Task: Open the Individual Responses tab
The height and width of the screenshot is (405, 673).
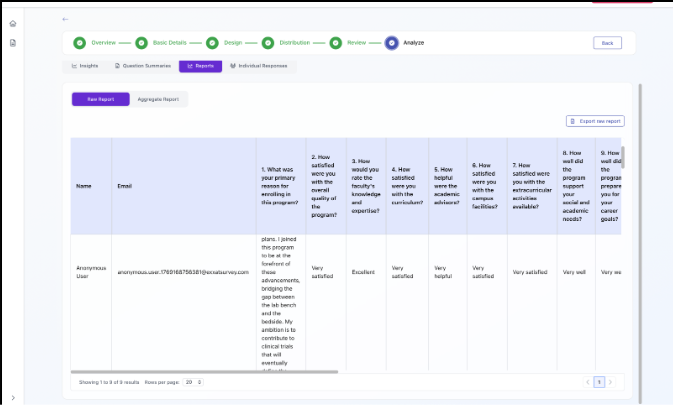Action: tap(259, 66)
